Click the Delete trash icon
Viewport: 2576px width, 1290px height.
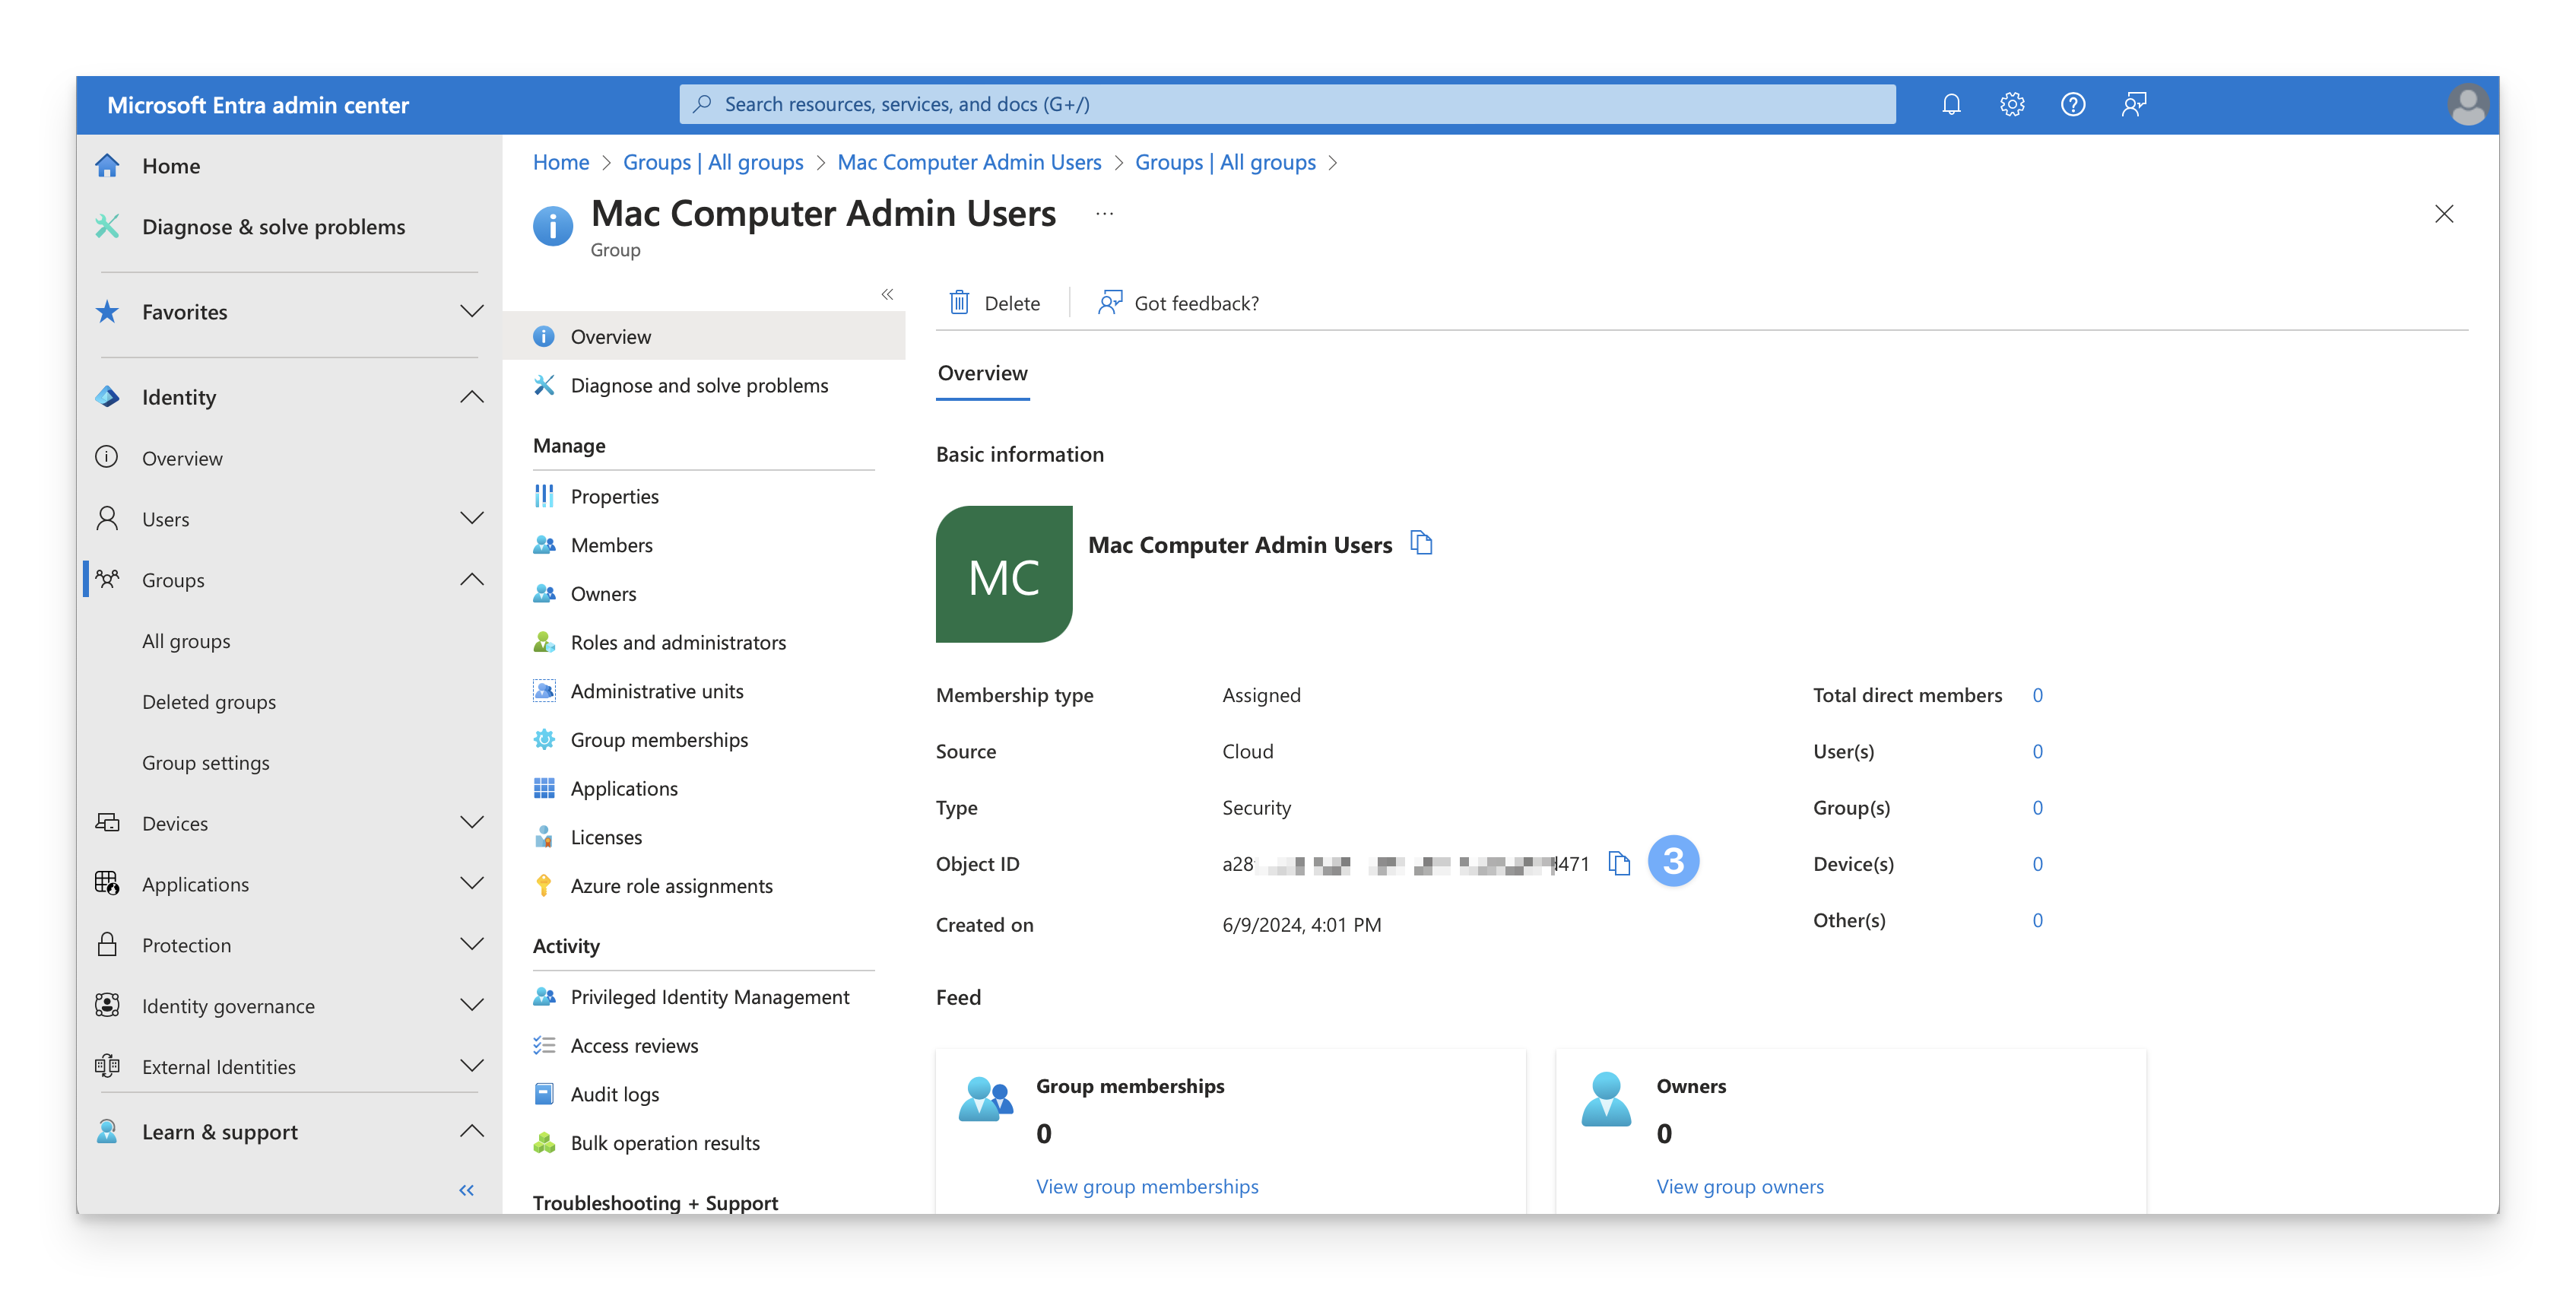pos(959,302)
